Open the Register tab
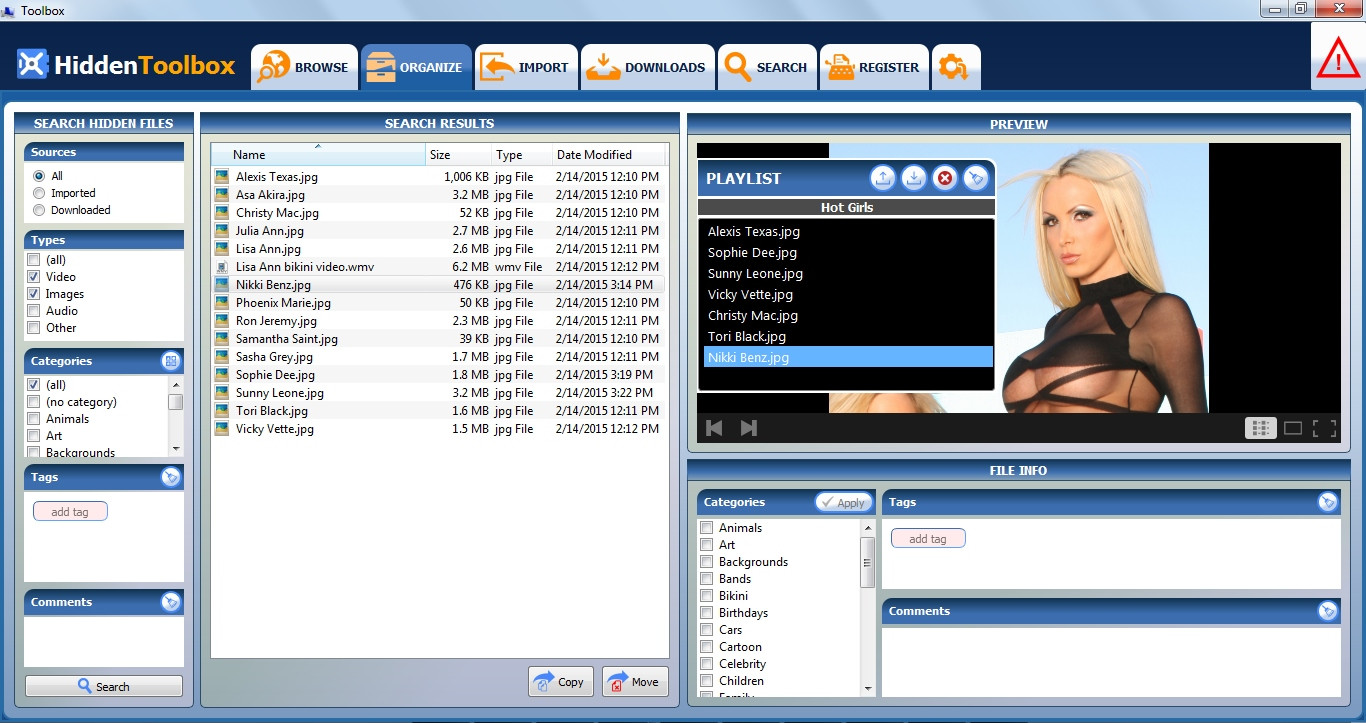This screenshot has height=723, width=1366. point(874,67)
